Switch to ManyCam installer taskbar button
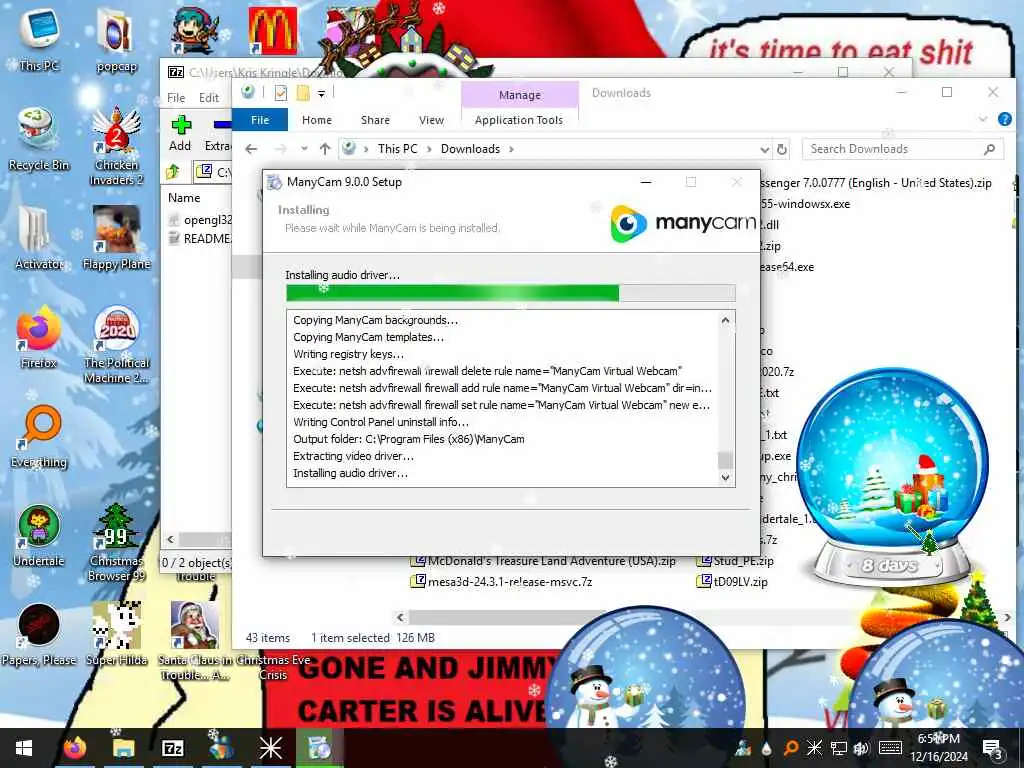The height and width of the screenshot is (768, 1024). 319,748
